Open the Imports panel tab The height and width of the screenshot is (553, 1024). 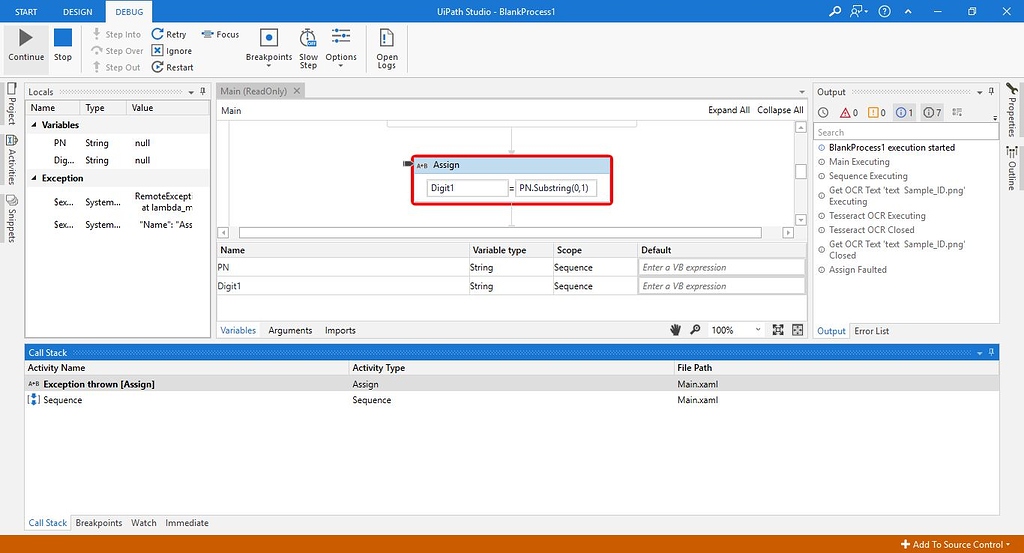click(x=340, y=330)
